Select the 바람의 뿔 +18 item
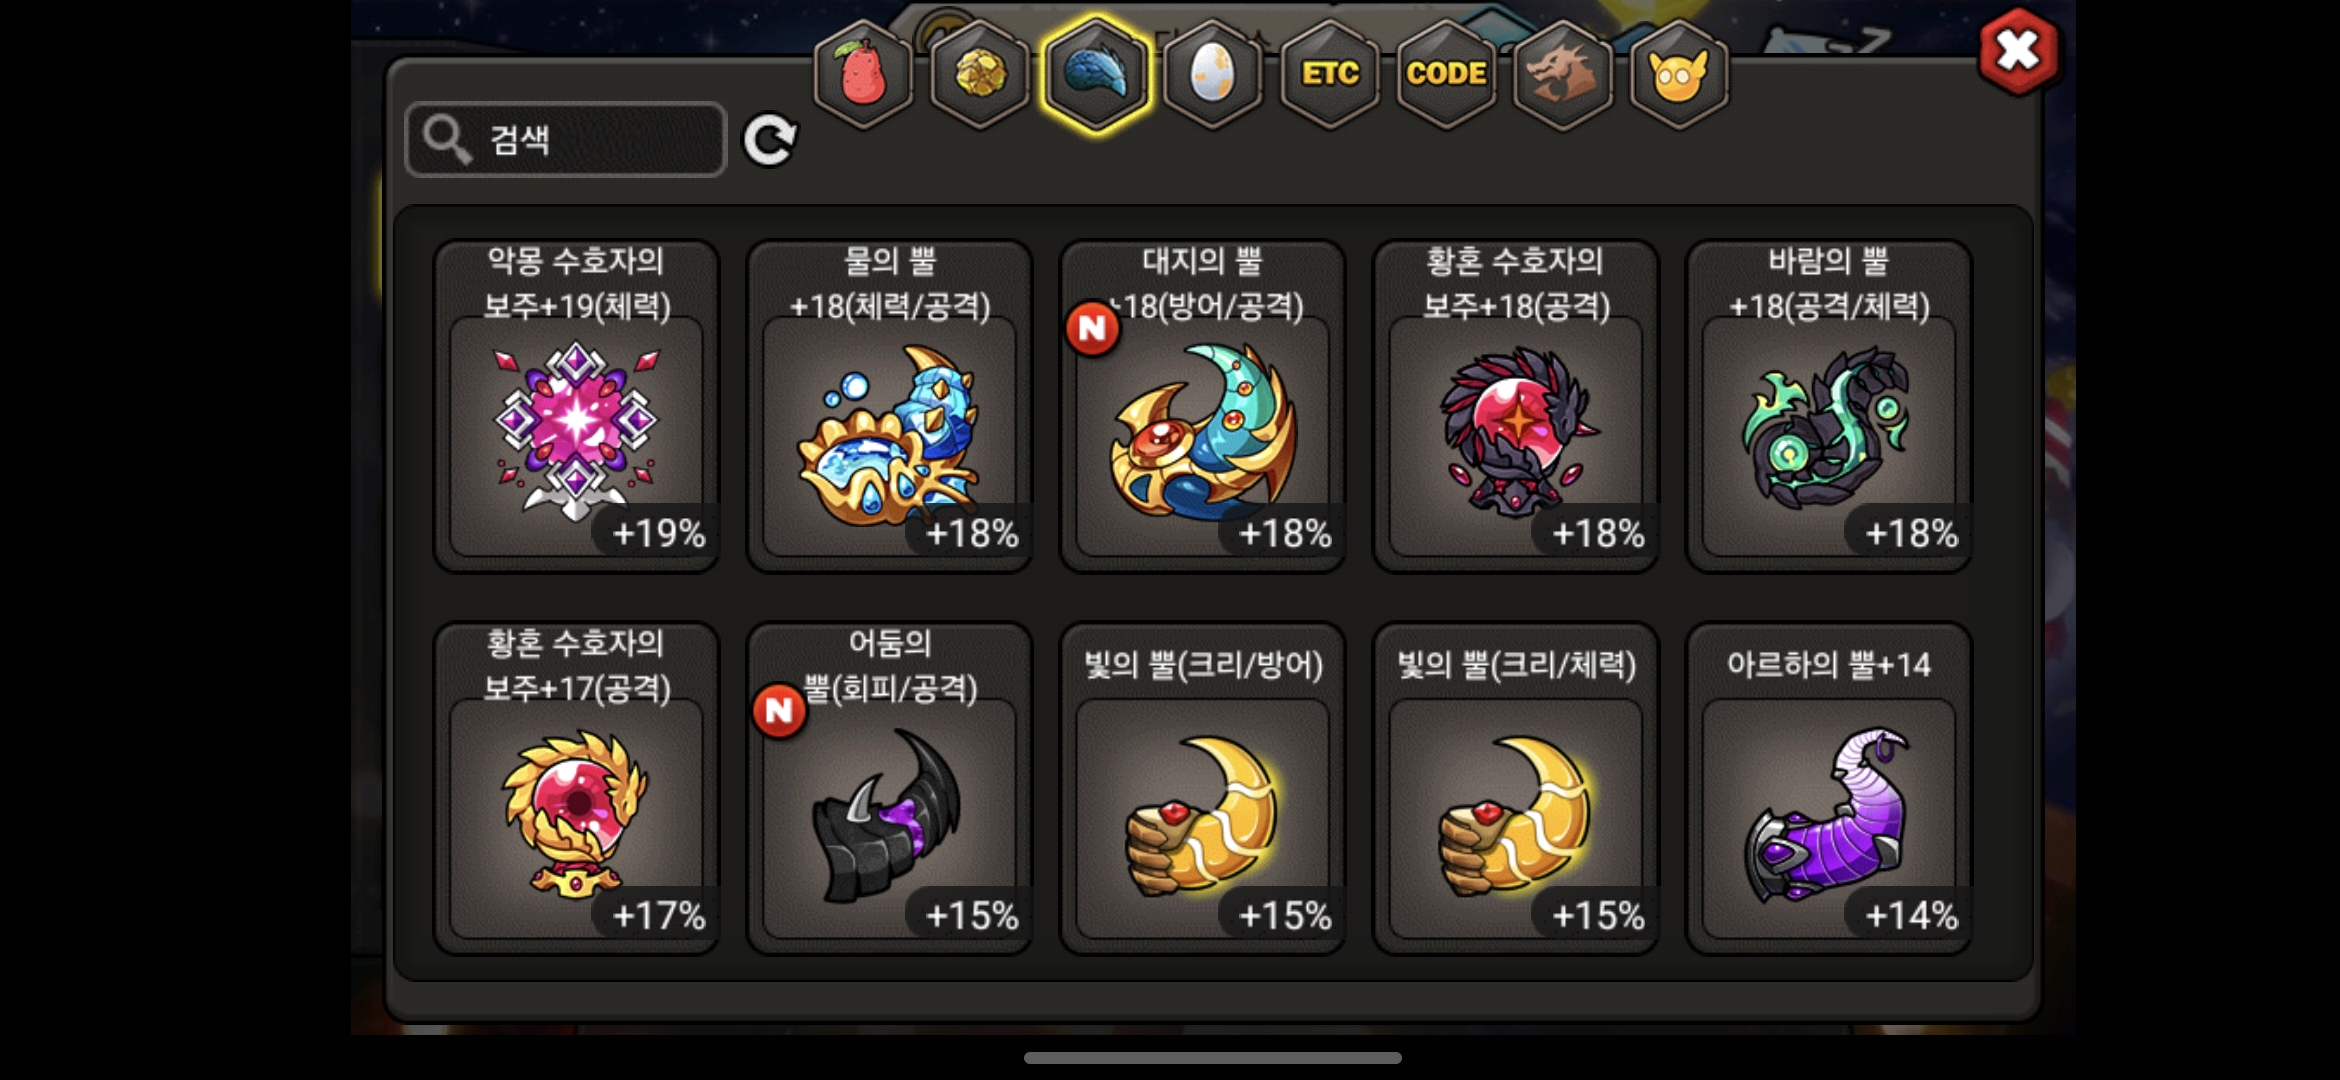This screenshot has width=2340, height=1080. (1828, 406)
